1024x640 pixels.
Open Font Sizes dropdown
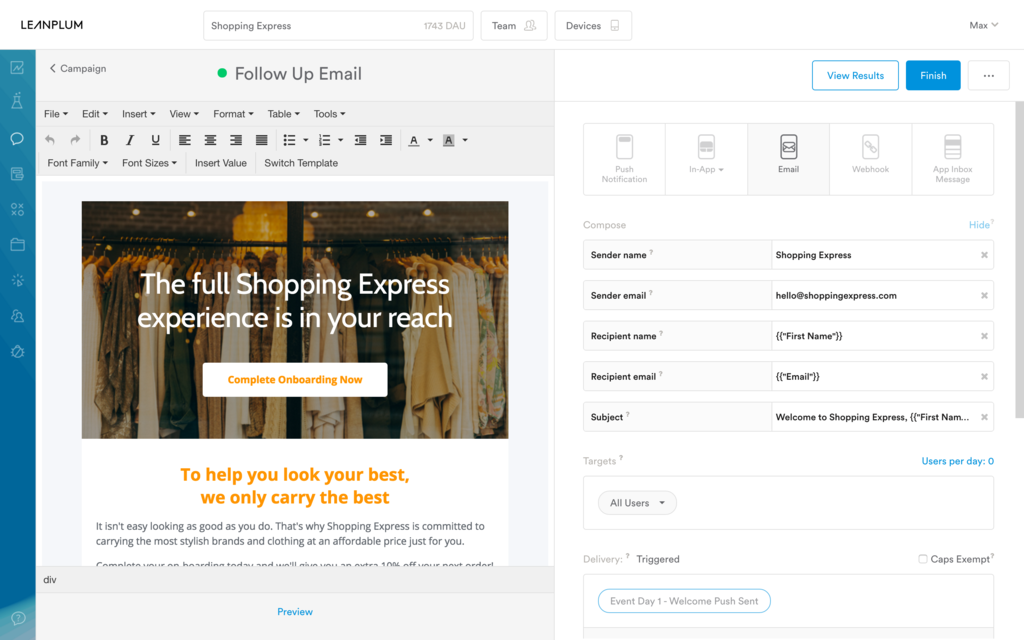tap(150, 163)
